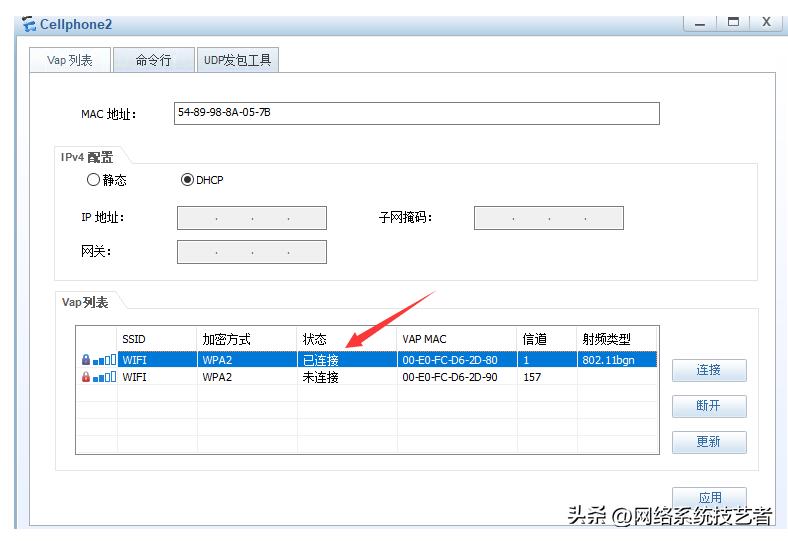This screenshot has height=541, width=788.
Task: Click the 已连接 status cell
Action: [347, 360]
